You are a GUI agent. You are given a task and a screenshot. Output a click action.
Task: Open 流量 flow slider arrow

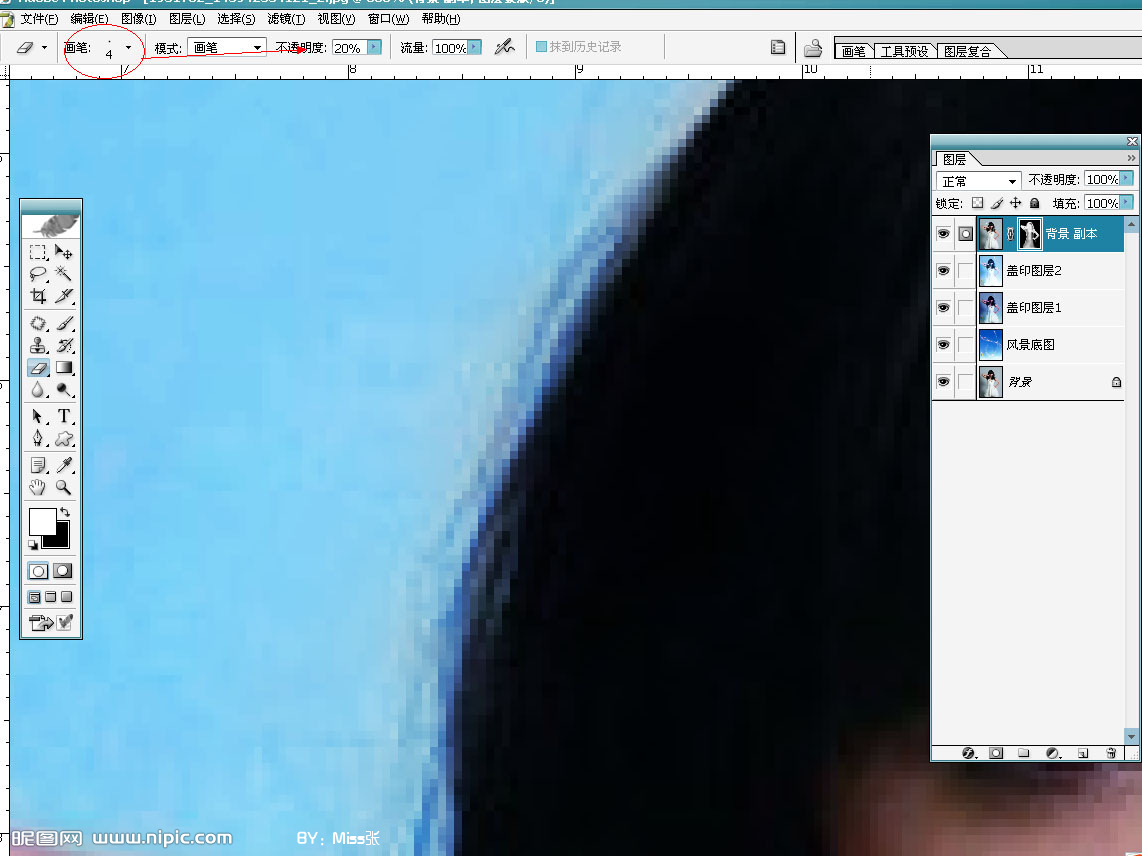coord(474,47)
